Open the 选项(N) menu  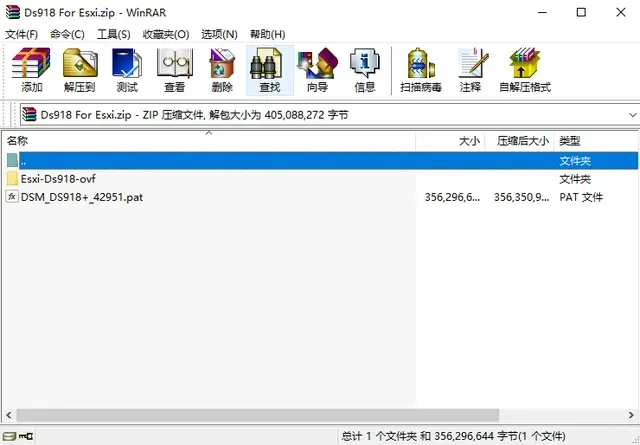[x=219, y=34]
